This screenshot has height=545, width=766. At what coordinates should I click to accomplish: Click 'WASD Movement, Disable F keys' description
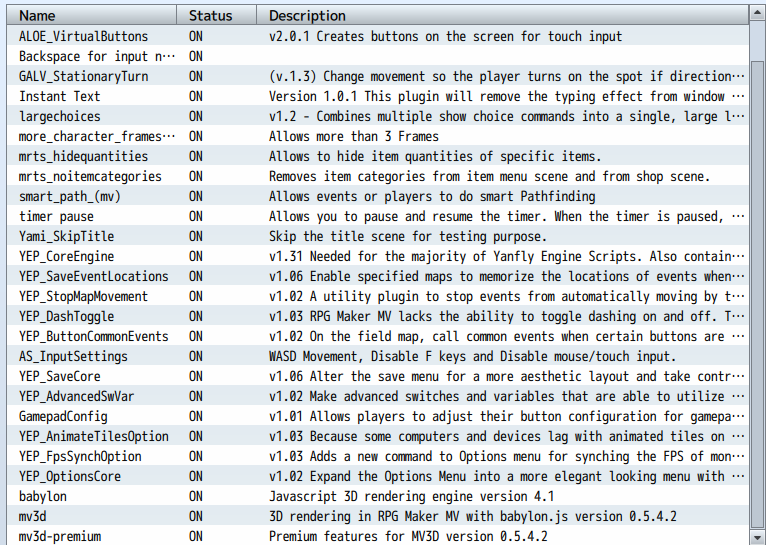click(472, 357)
